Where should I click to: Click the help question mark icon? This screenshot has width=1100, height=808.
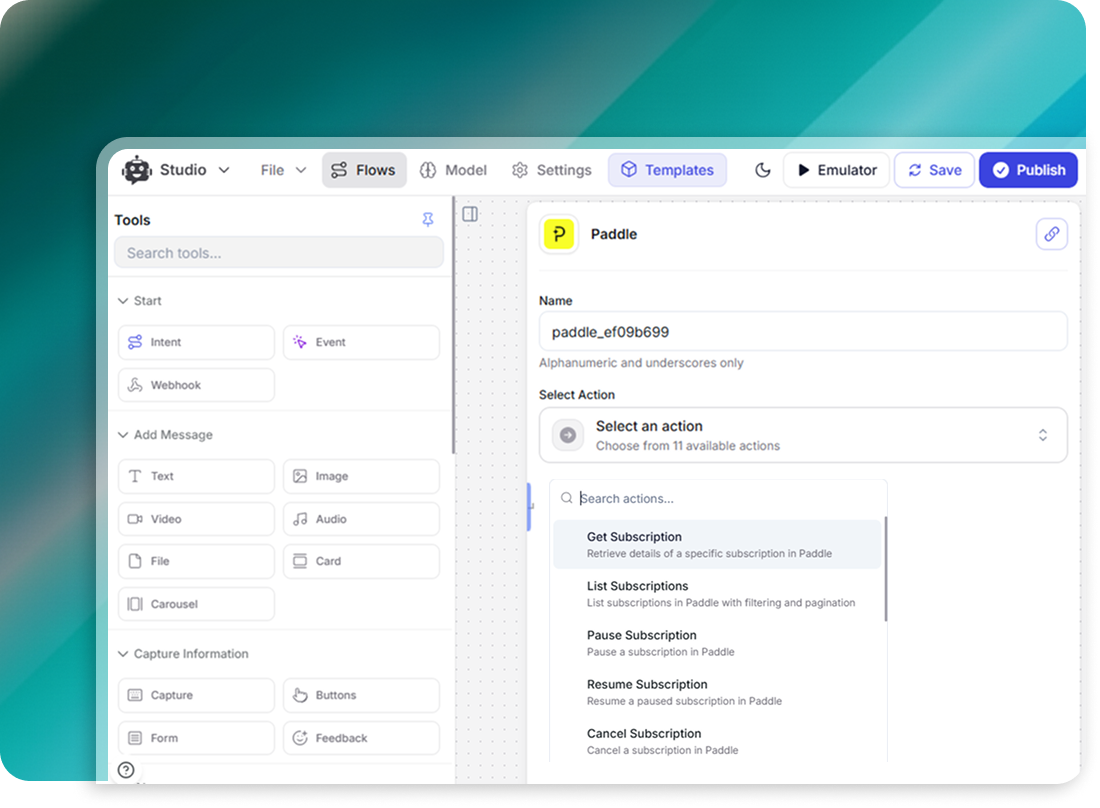[125, 770]
